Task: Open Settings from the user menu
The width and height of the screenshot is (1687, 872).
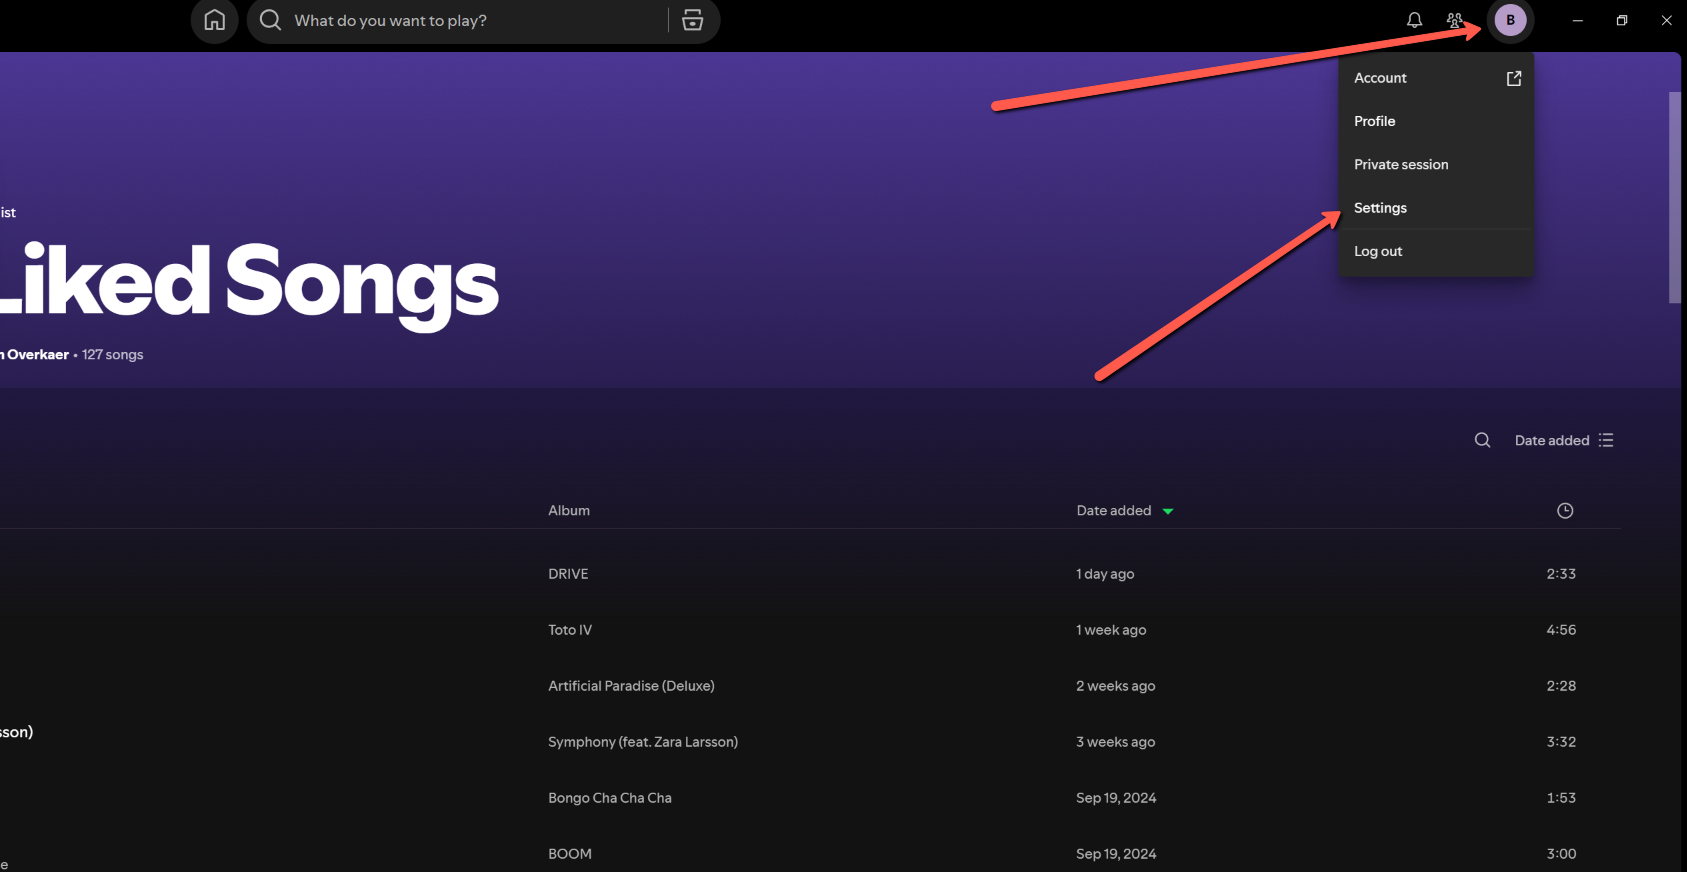Action: pyautogui.click(x=1380, y=208)
